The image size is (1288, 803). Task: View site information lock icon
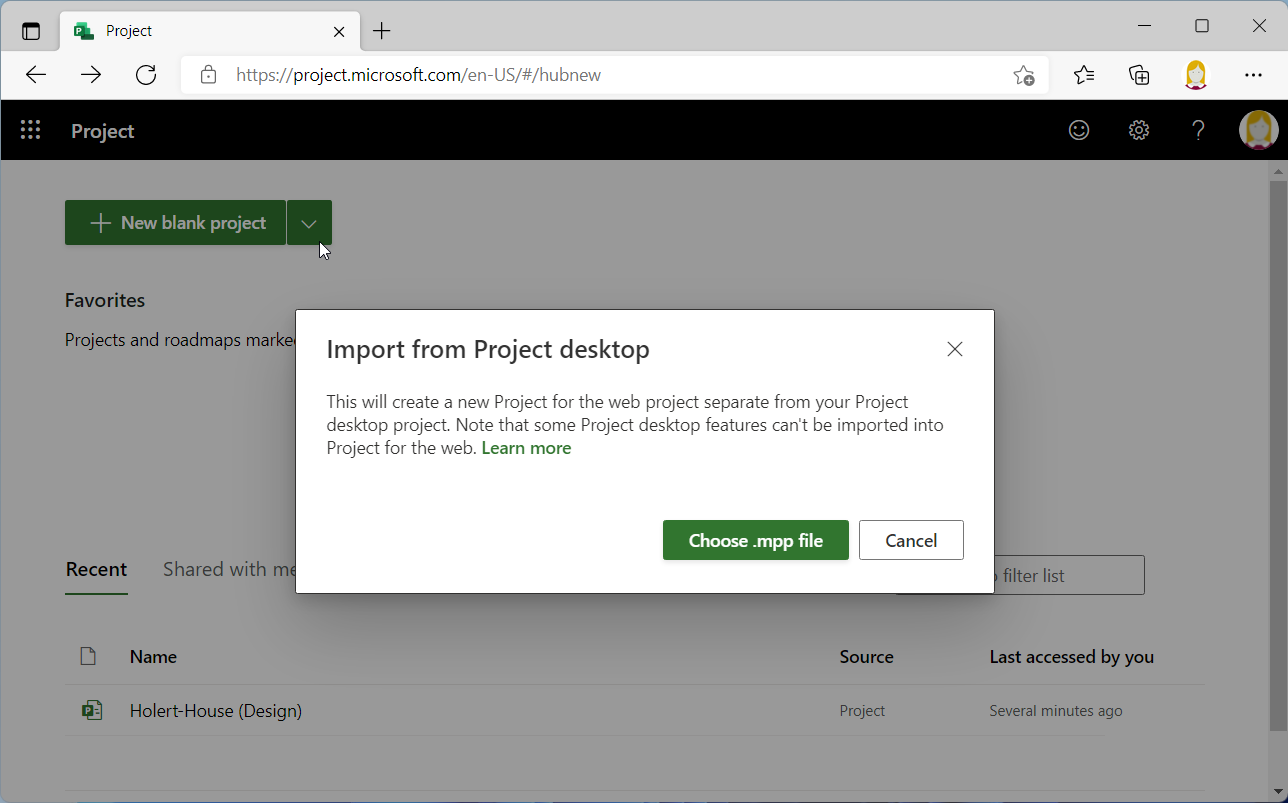point(208,75)
